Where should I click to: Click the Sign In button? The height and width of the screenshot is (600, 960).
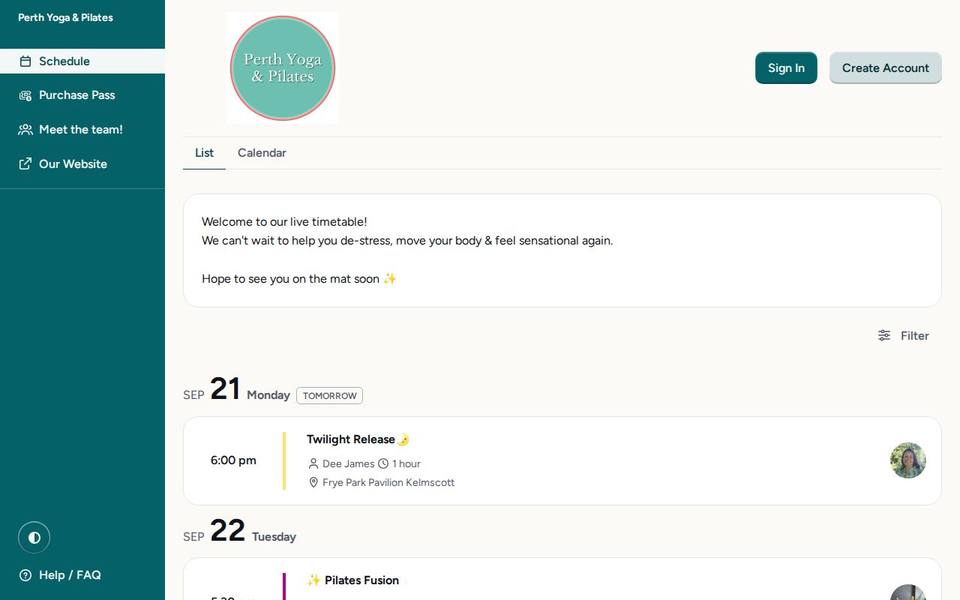[786, 68]
